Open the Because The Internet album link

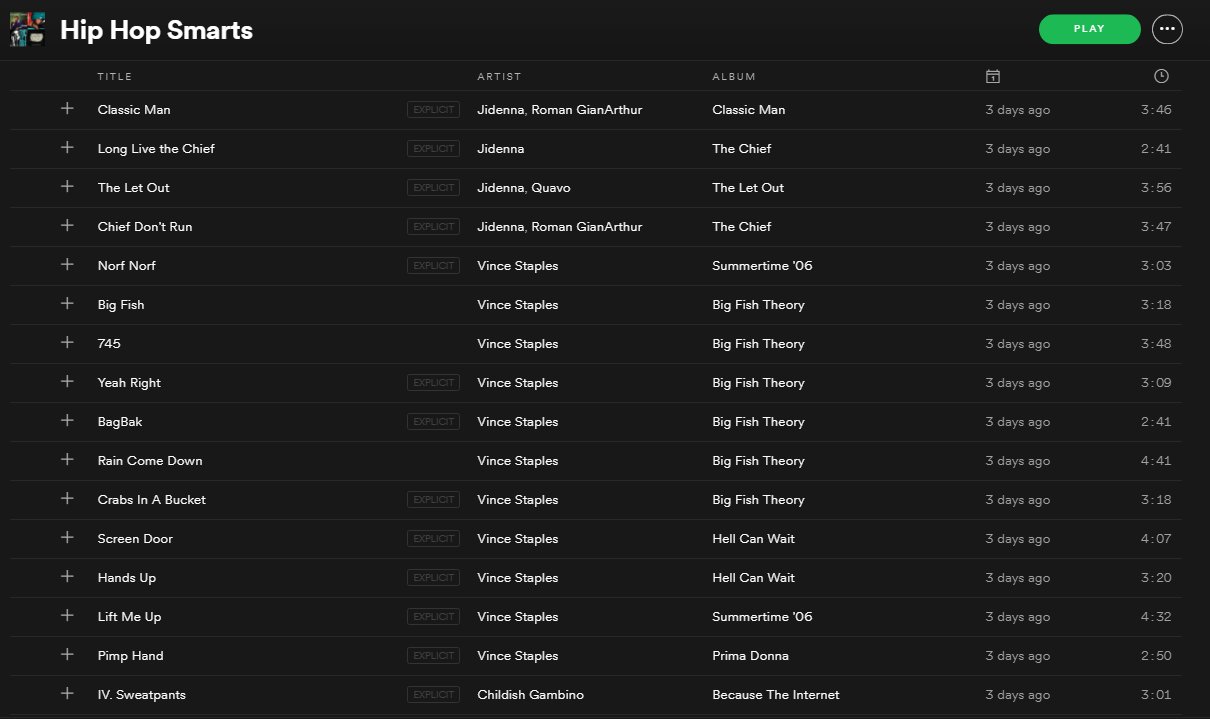[776, 695]
